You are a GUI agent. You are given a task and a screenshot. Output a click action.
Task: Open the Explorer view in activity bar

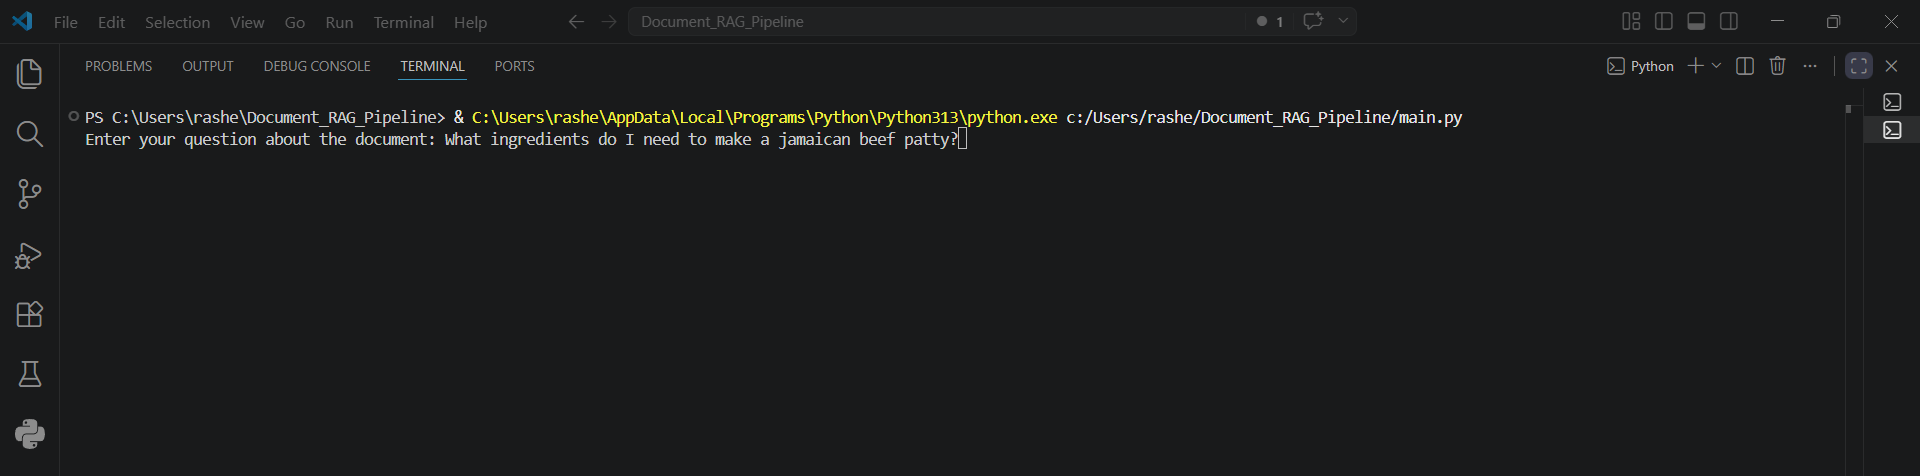pyautogui.click(x=30, y=74)
